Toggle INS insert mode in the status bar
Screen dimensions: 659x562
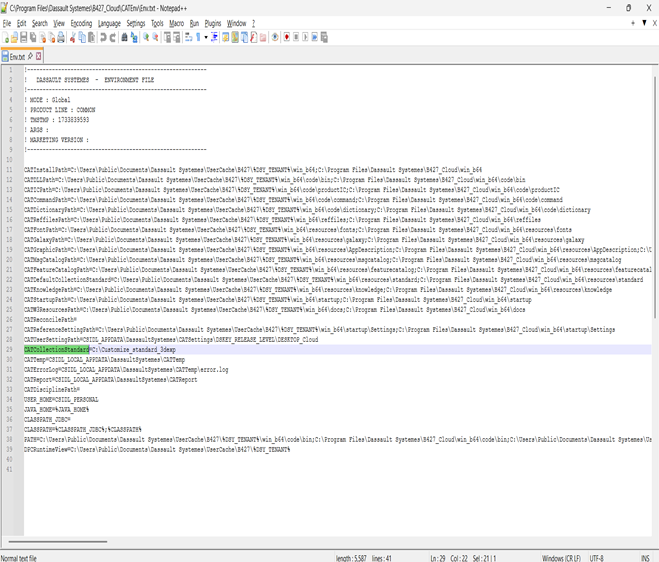coord(646,557)
